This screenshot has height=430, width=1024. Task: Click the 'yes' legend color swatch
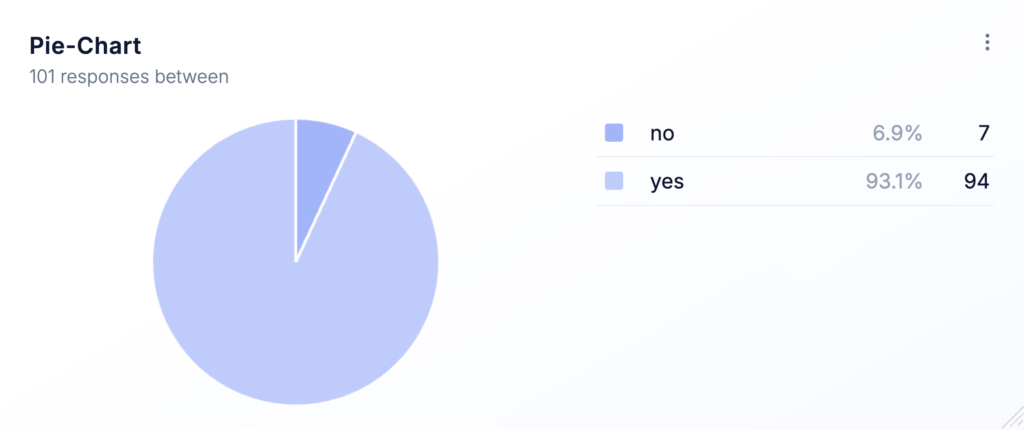tap(614, 181)
